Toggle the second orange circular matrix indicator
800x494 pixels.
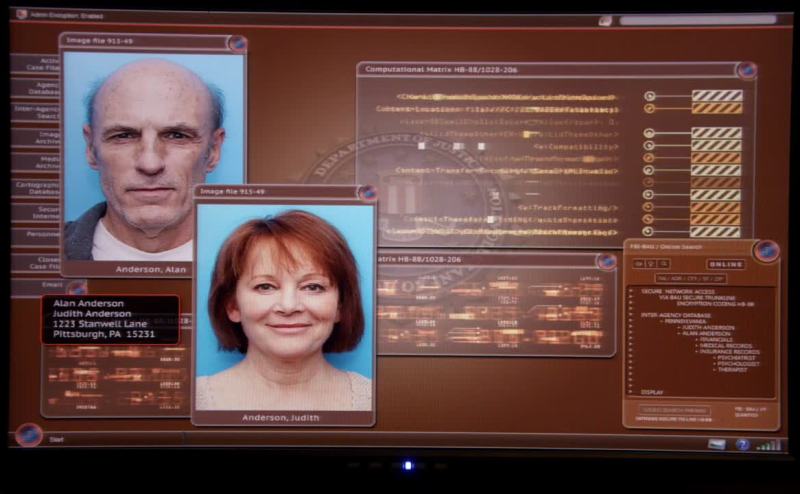point(649,157)
